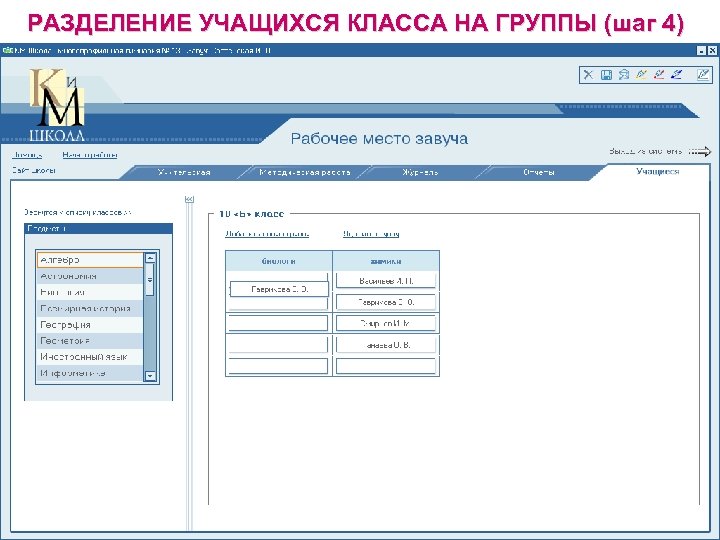This screenshot has height=540, width=720.
Task: Minimize the КМ Школа window
Action: tap(701, 51)
